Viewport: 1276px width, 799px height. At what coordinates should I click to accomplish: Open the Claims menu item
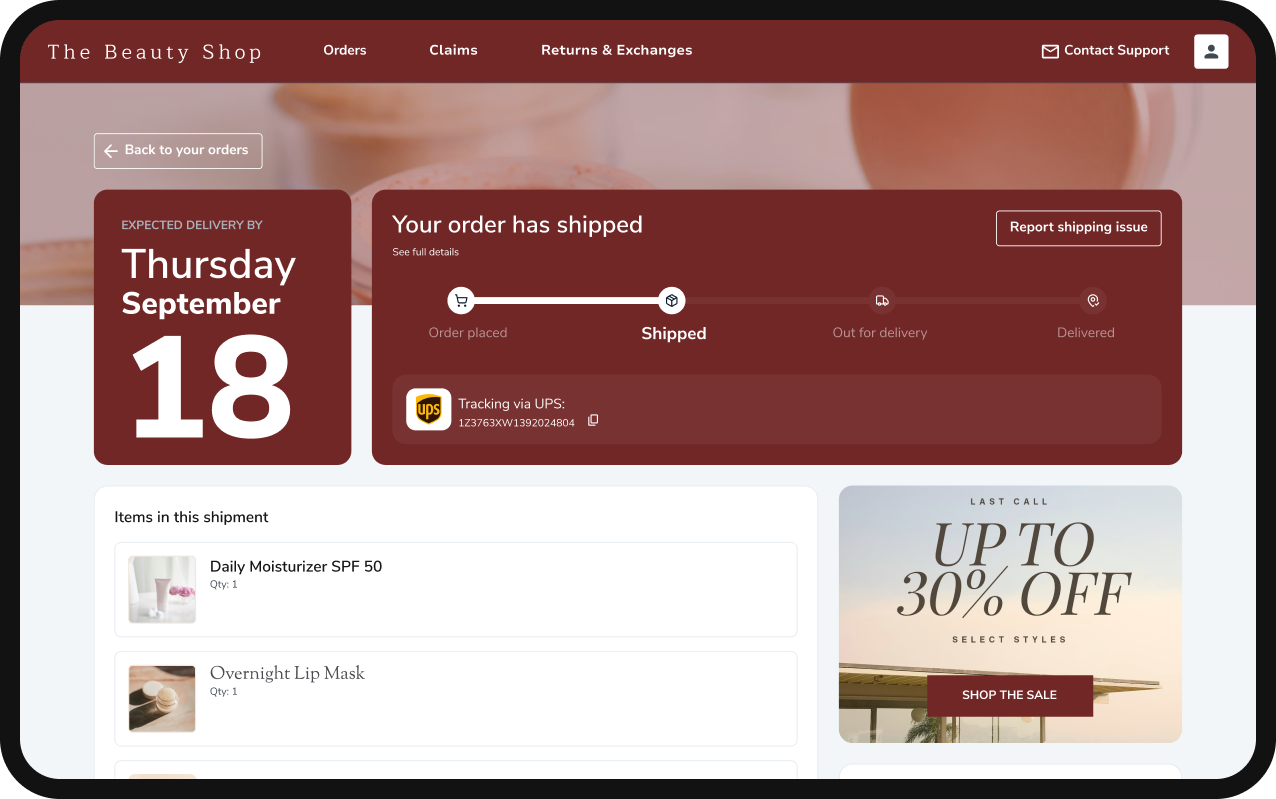pos(453,50)
